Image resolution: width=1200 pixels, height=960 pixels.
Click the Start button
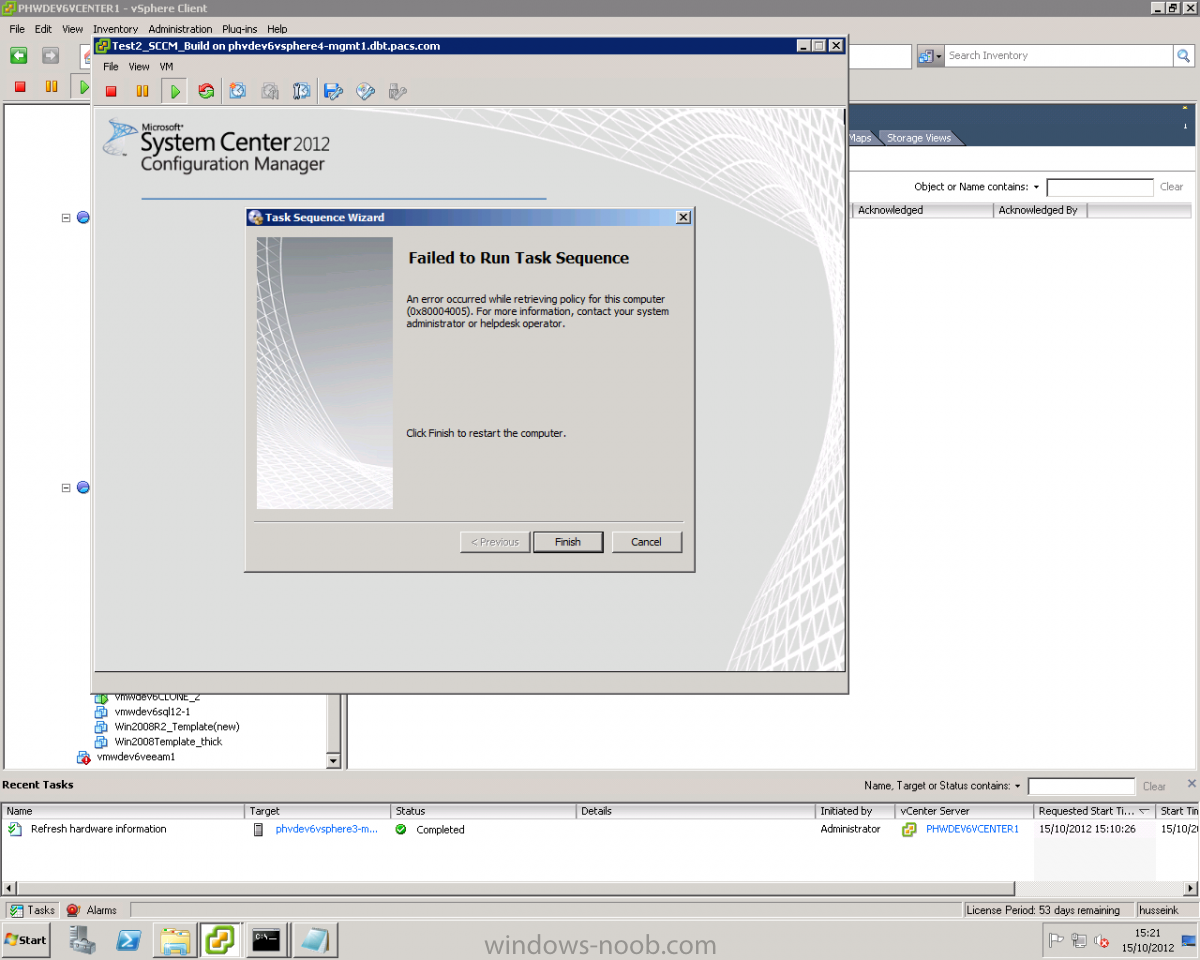[x=26, y=940]
